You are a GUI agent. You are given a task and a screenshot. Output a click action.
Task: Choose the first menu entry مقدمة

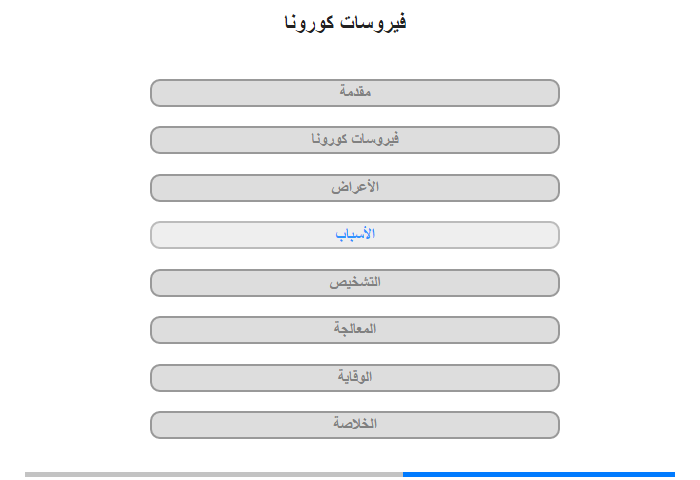354,93
